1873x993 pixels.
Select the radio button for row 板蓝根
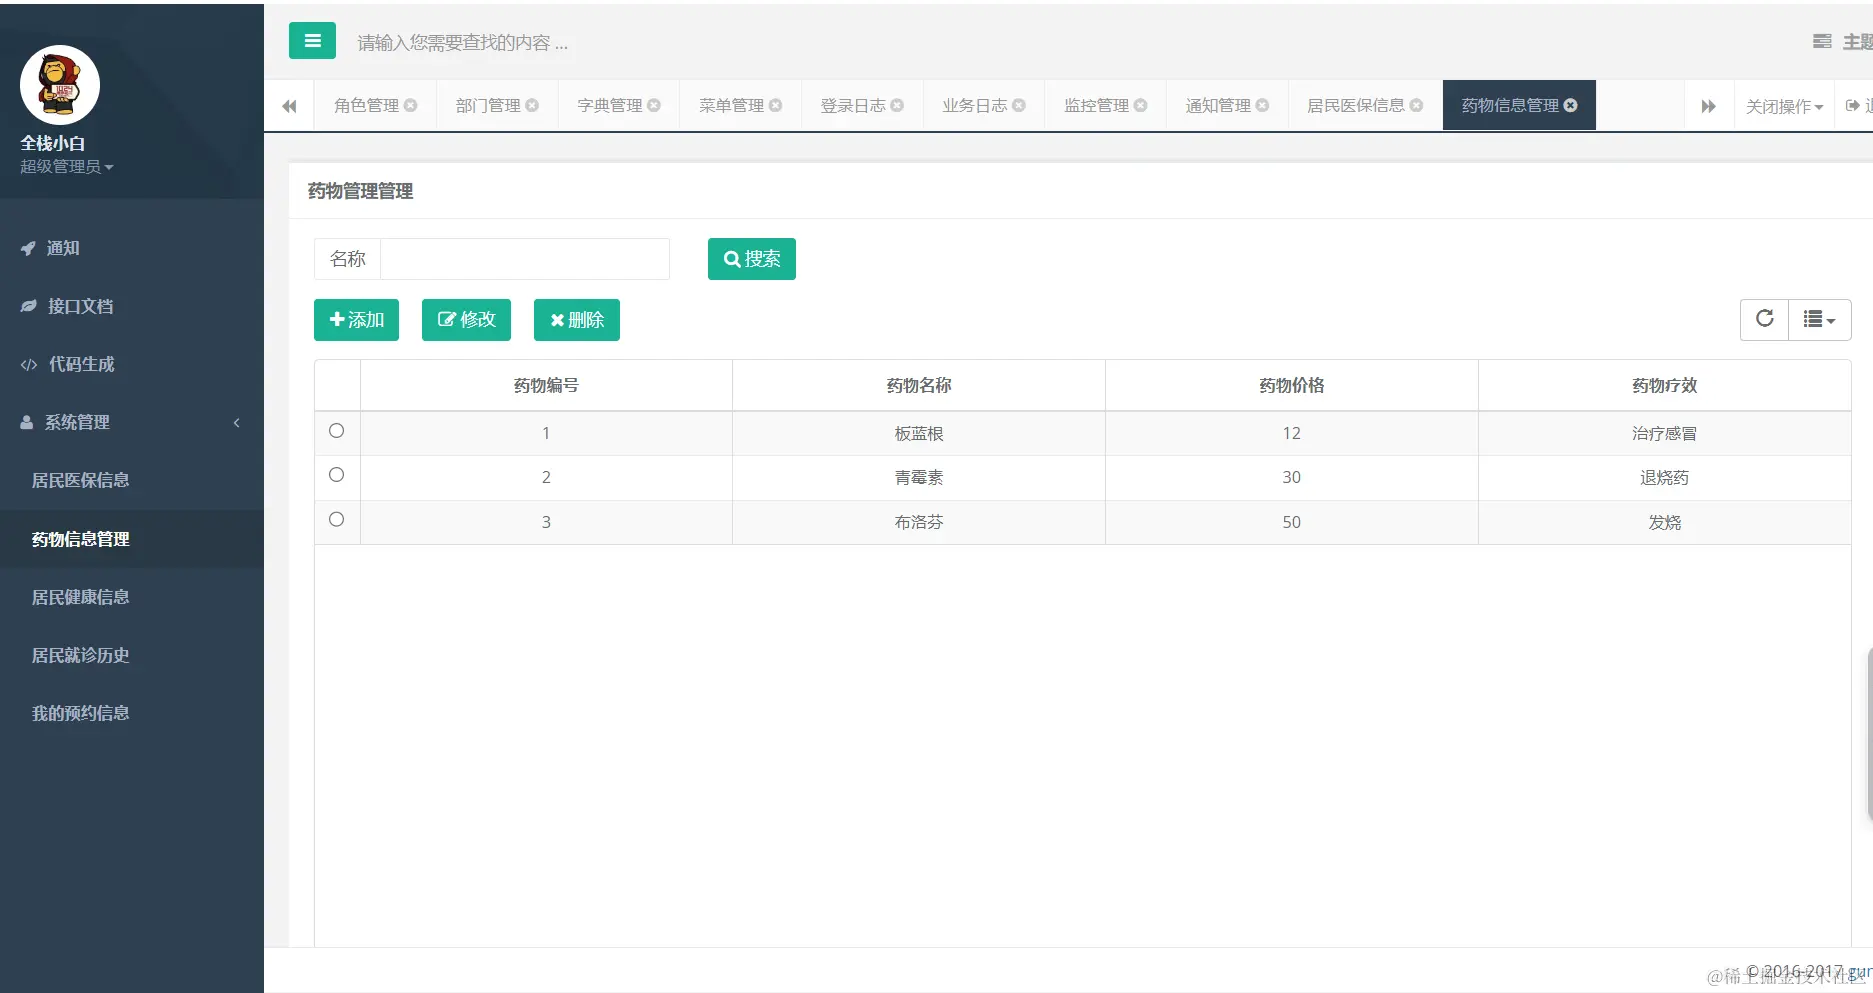point(337,431)
